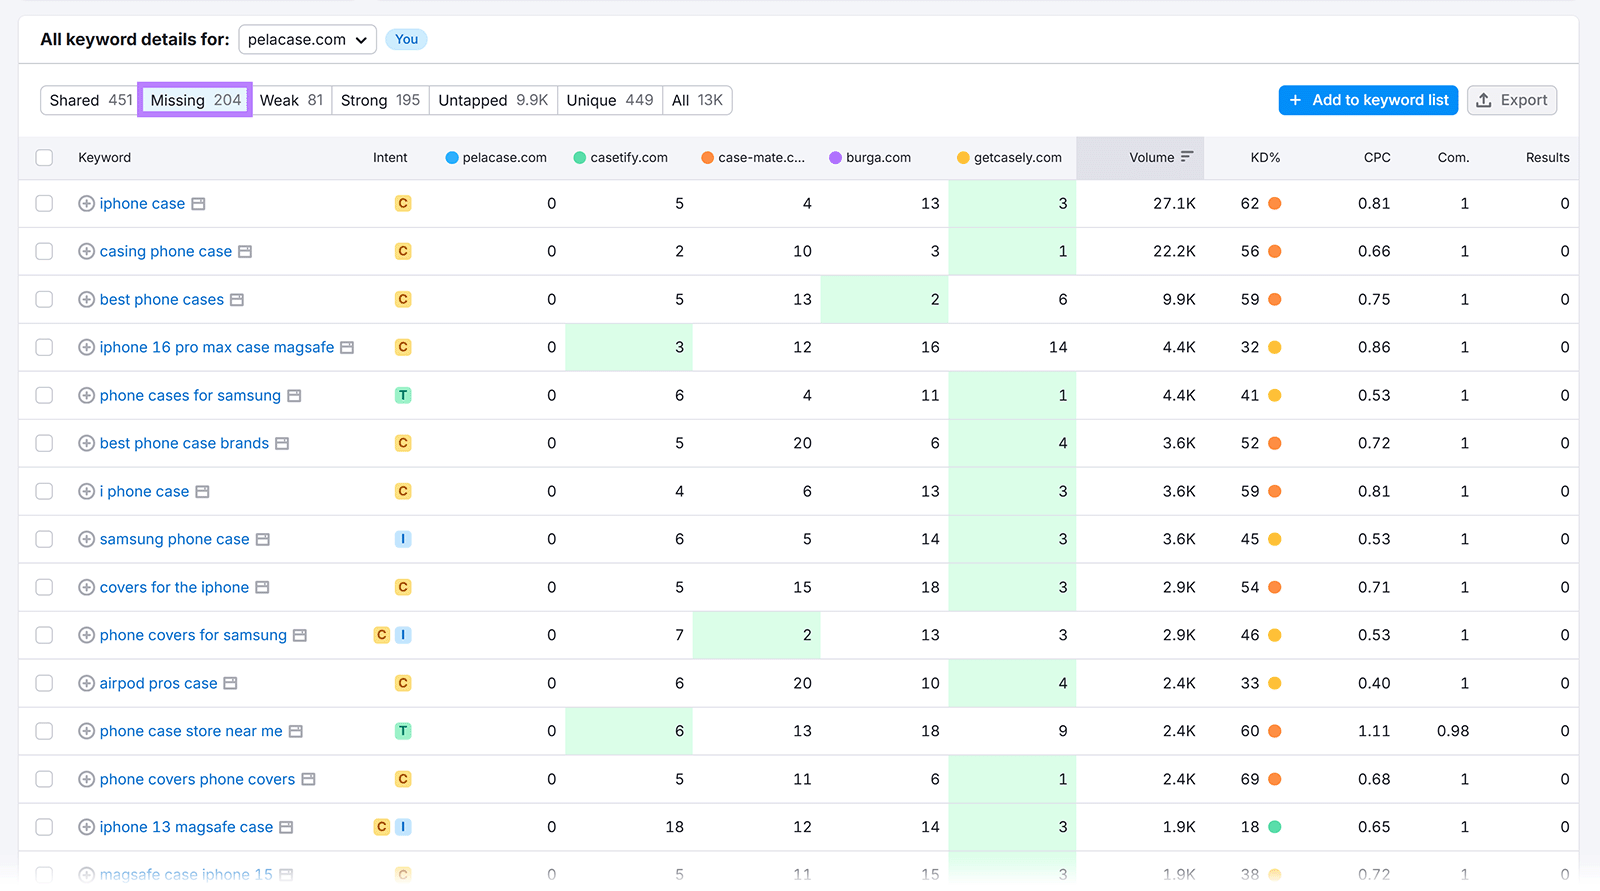This screenshot has width=1600, height=891.
Task: Click the Volume column sort icon
Action: point(1187,157)
